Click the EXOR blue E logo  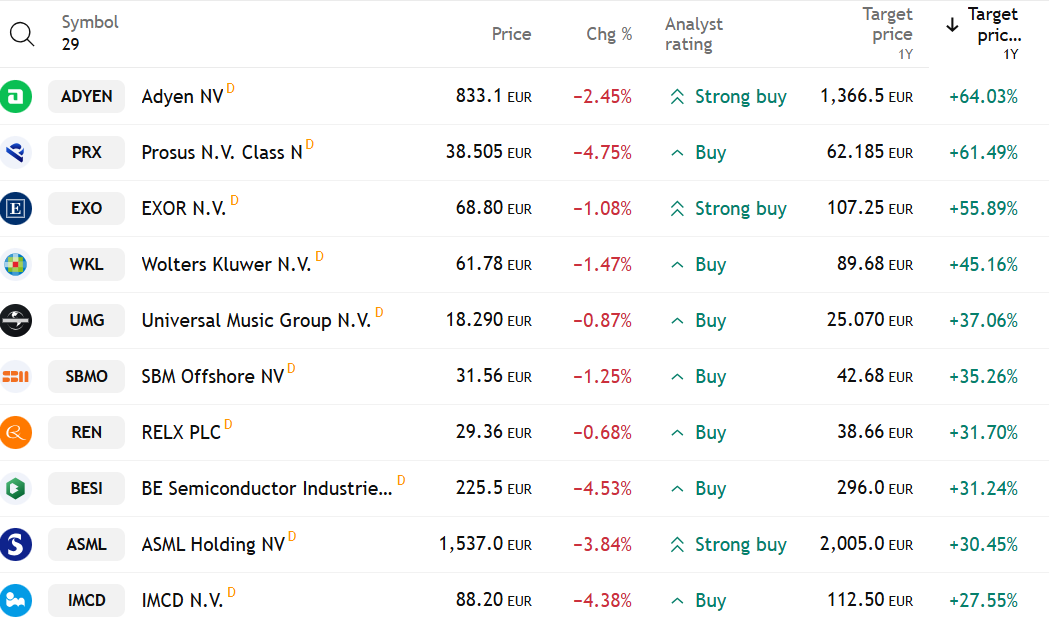click(15, 208)
